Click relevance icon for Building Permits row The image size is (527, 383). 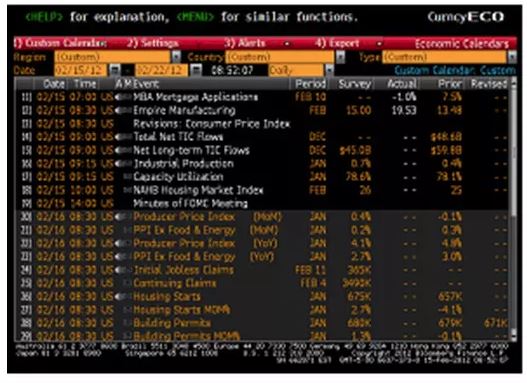[127, 323]
